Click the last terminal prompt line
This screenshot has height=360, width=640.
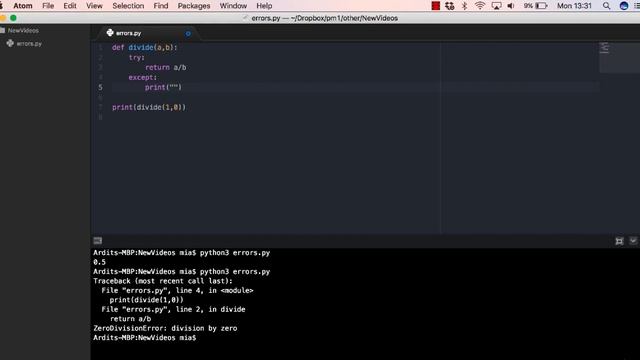tap(144, 338)
